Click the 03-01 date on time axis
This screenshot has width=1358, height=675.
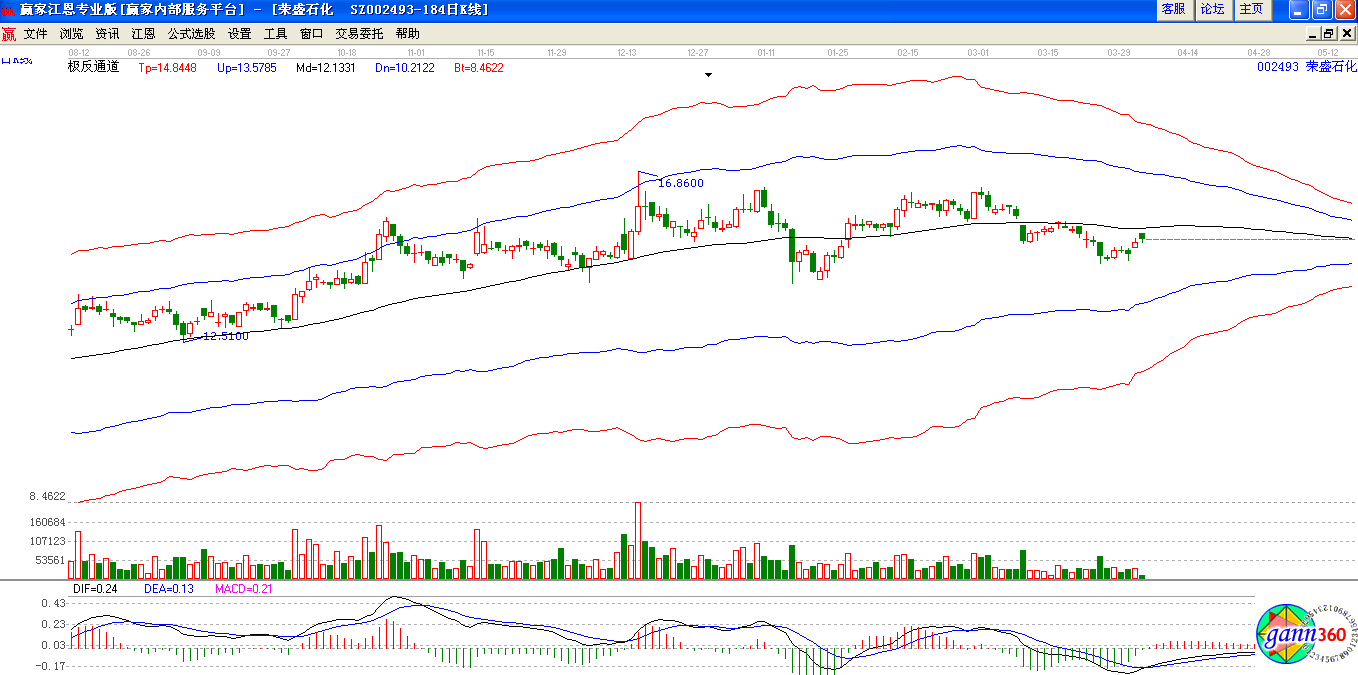[978, 51]
